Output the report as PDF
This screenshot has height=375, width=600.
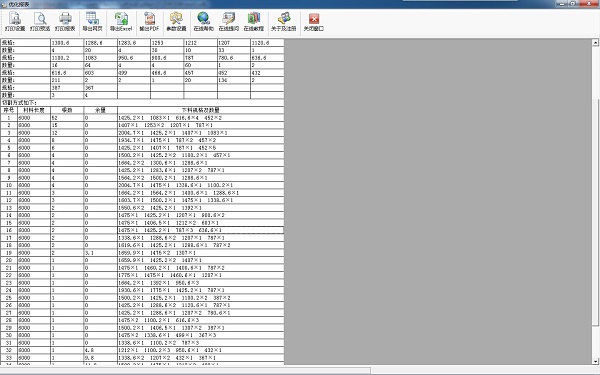click(149, 22)
